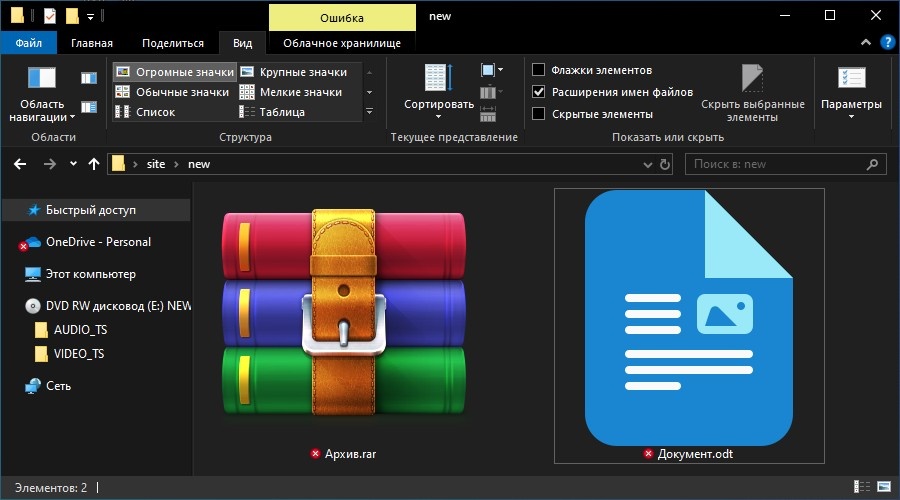
Task: Select Огромные значки layout
Action: (174, 72)
